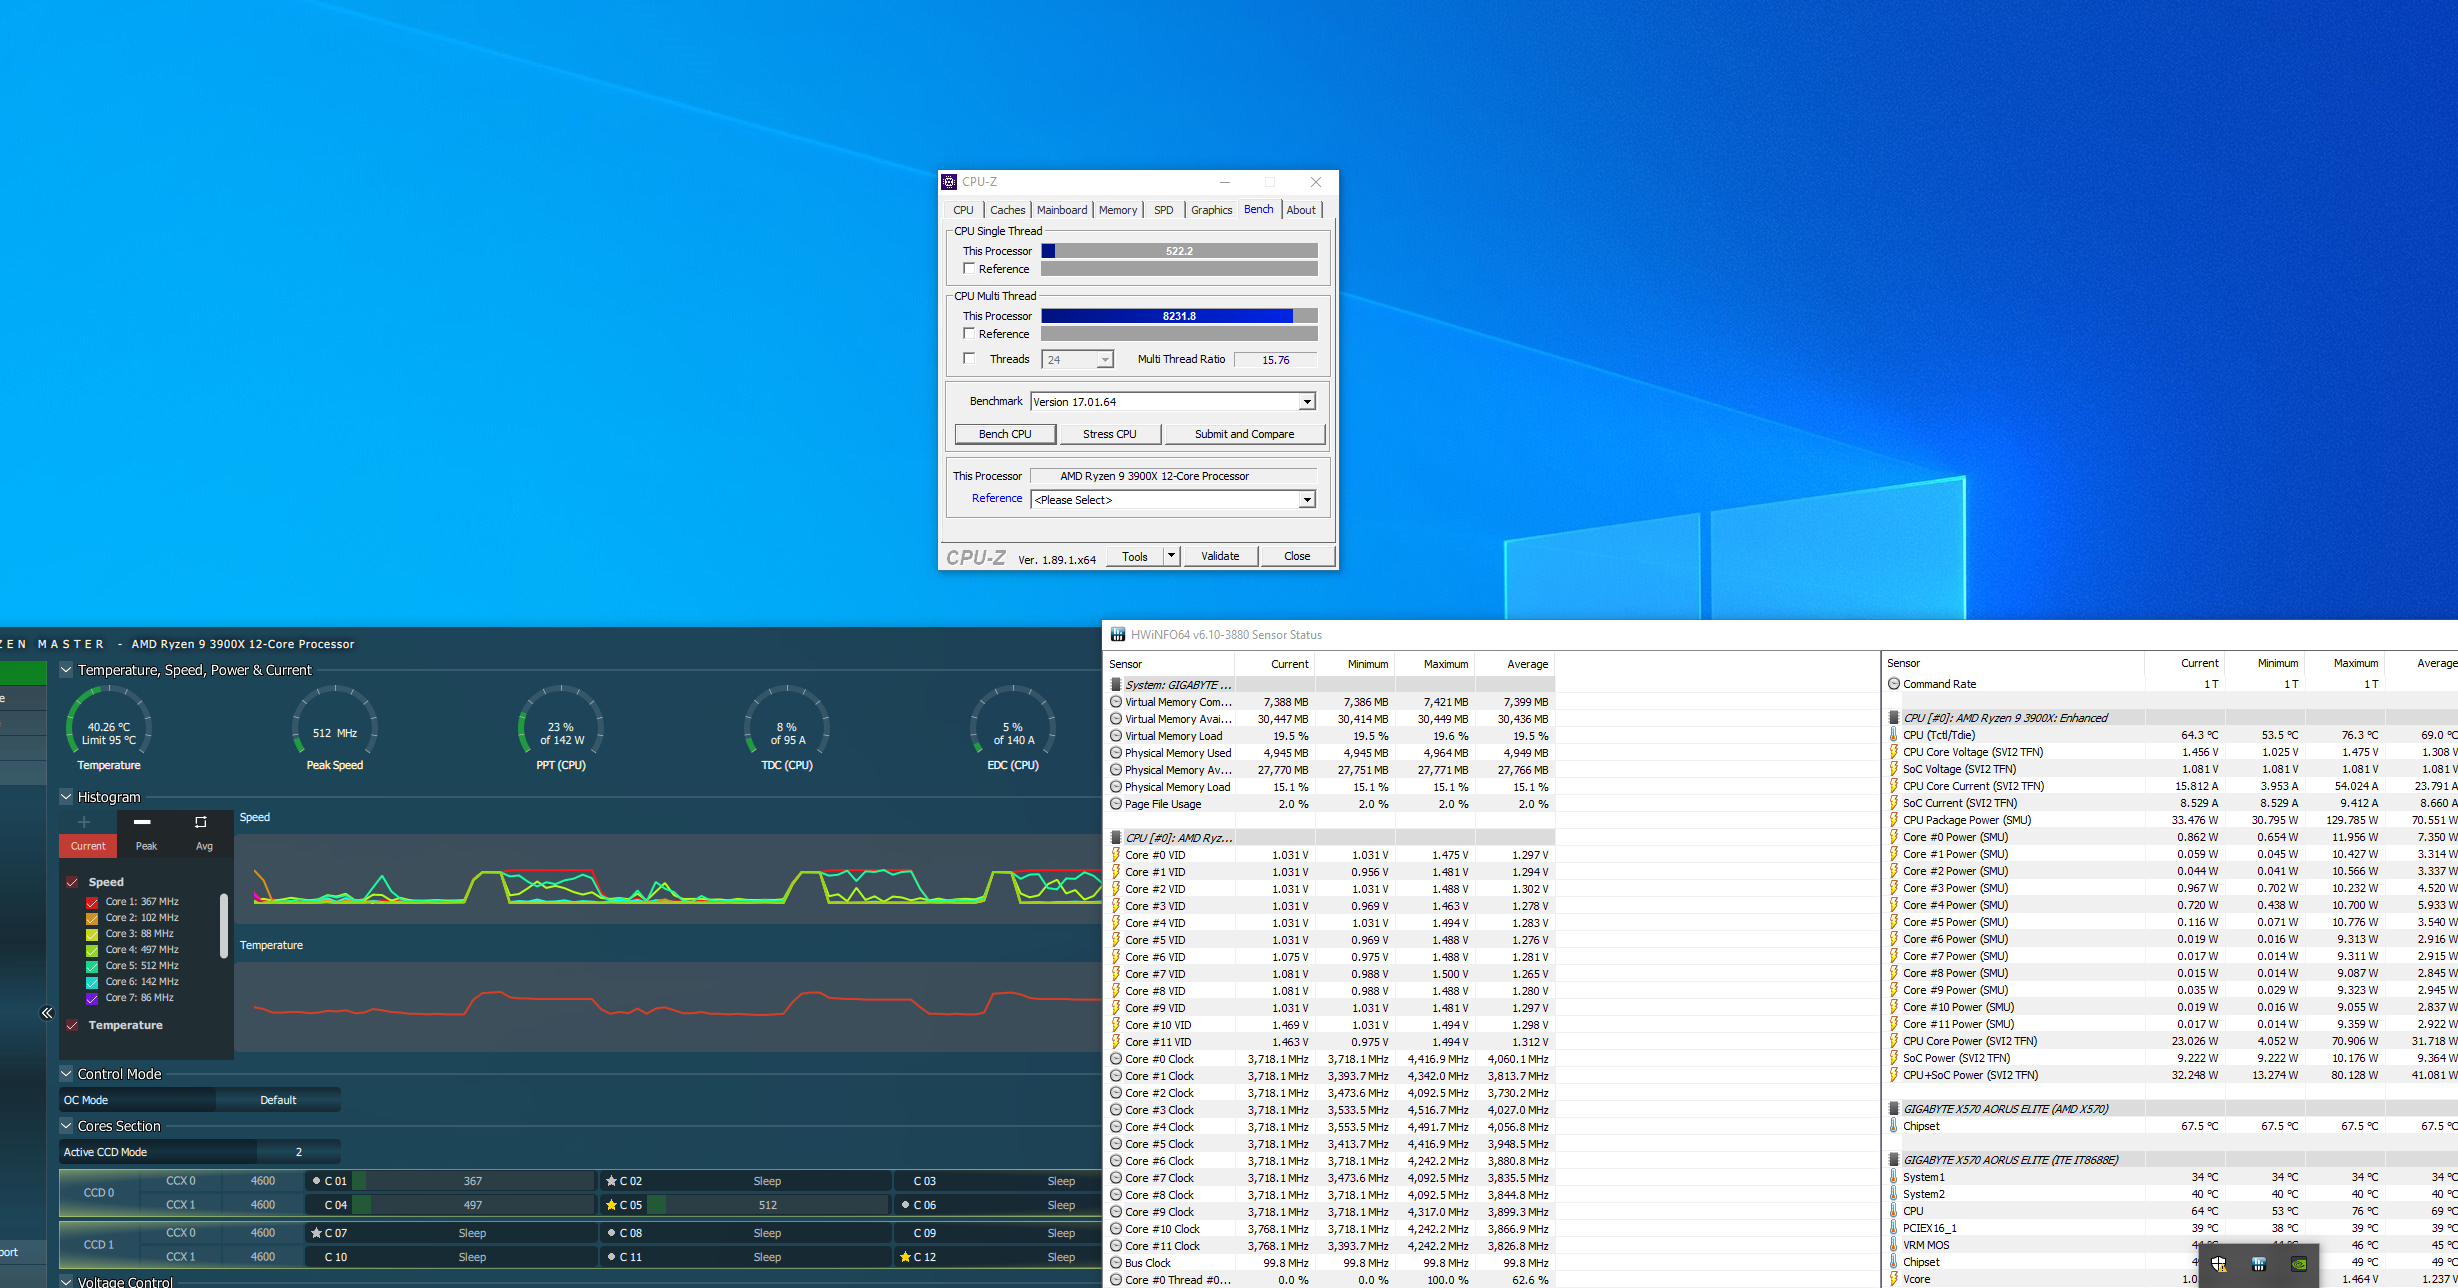
Task: Click the histogram add (plus) icon
Action: (84, 822)
